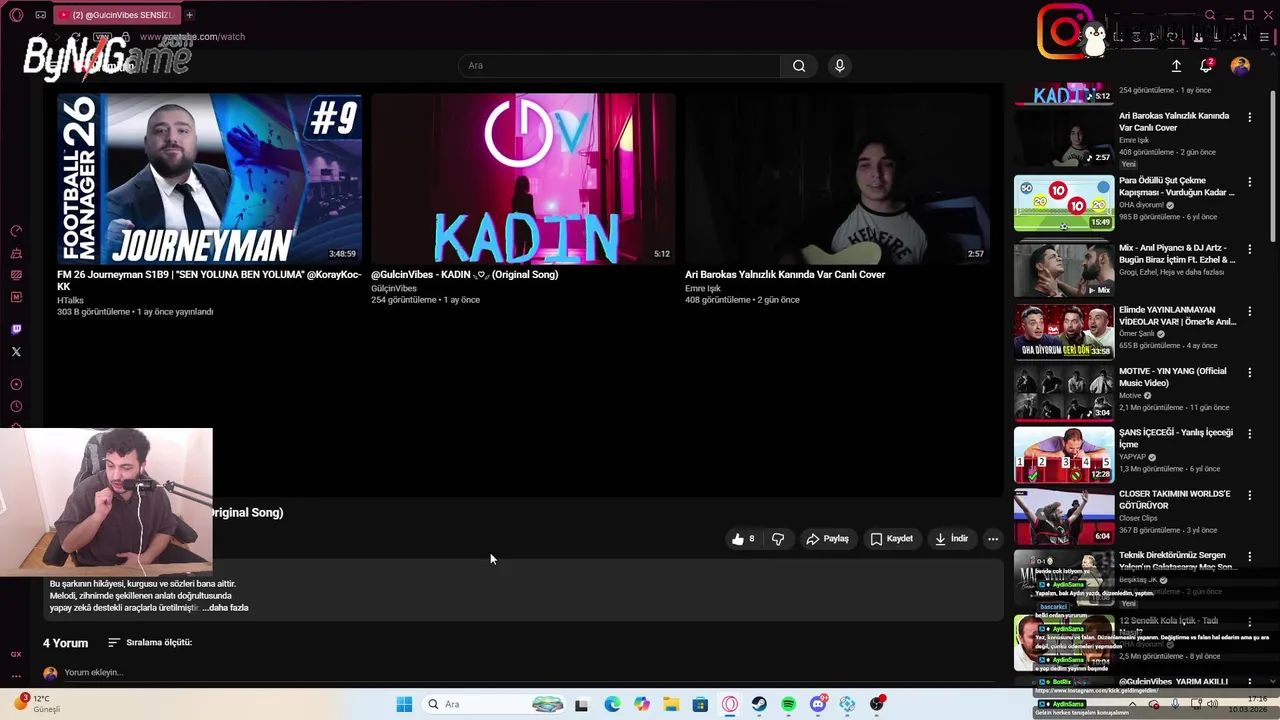Show hidden system tray icons chevron
The width and height of the screenshot is (1280, 720).
1132,704
